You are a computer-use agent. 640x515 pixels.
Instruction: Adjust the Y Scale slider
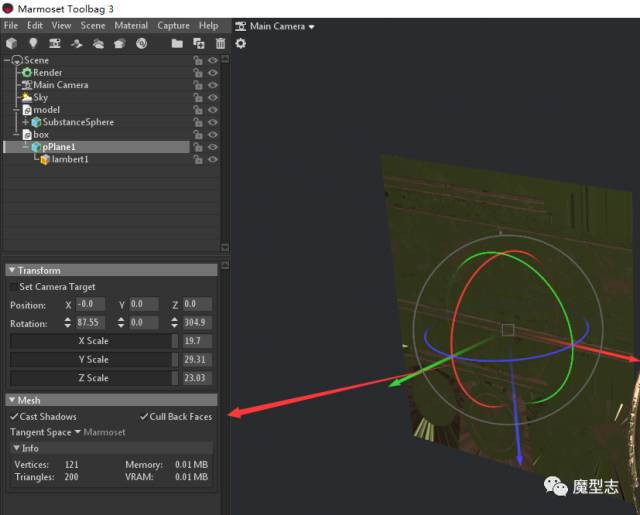click(94, 360)
